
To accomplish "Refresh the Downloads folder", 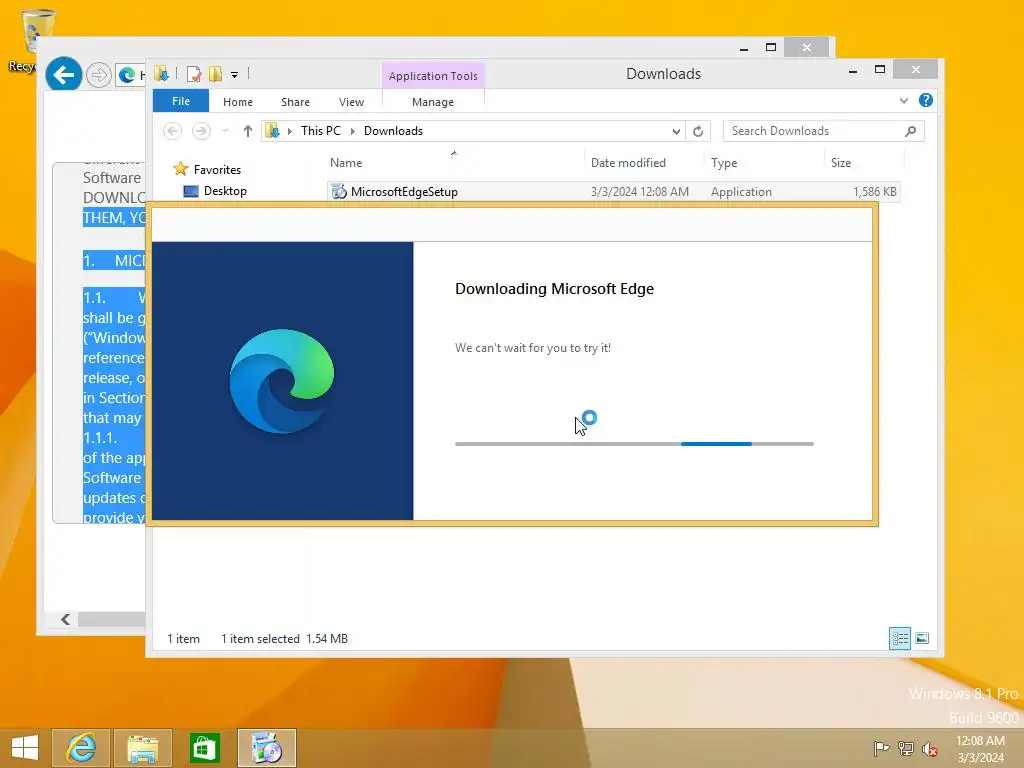I will (698, 131).
